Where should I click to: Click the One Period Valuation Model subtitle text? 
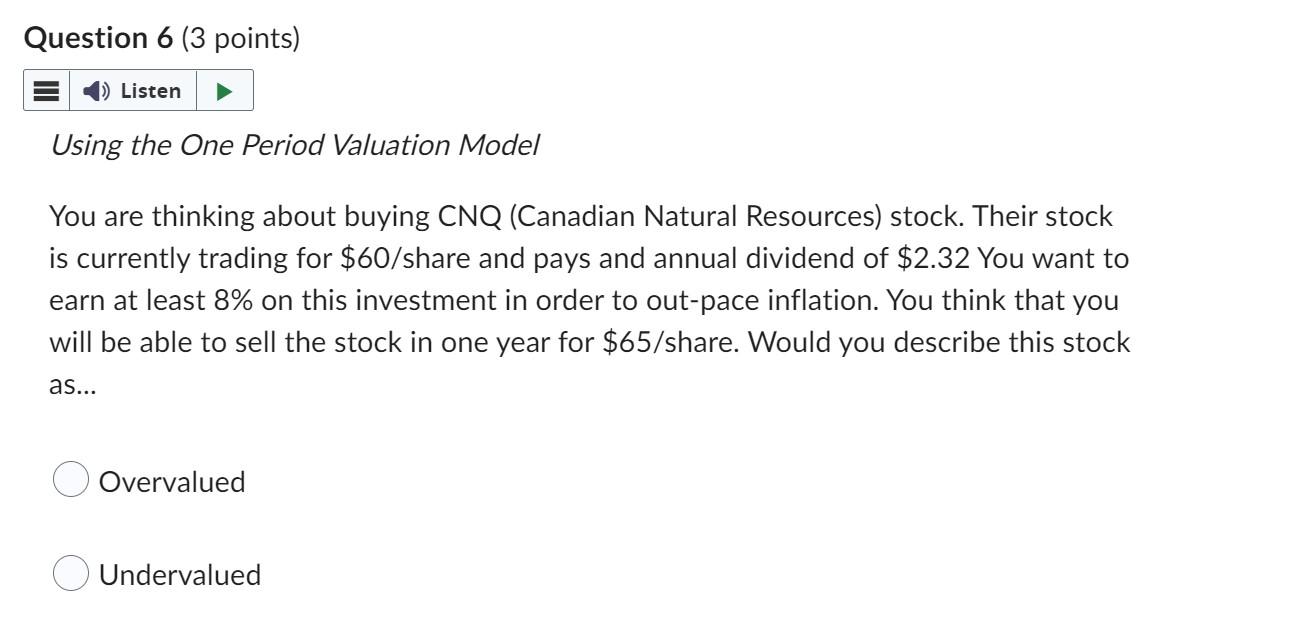[294, 145]
